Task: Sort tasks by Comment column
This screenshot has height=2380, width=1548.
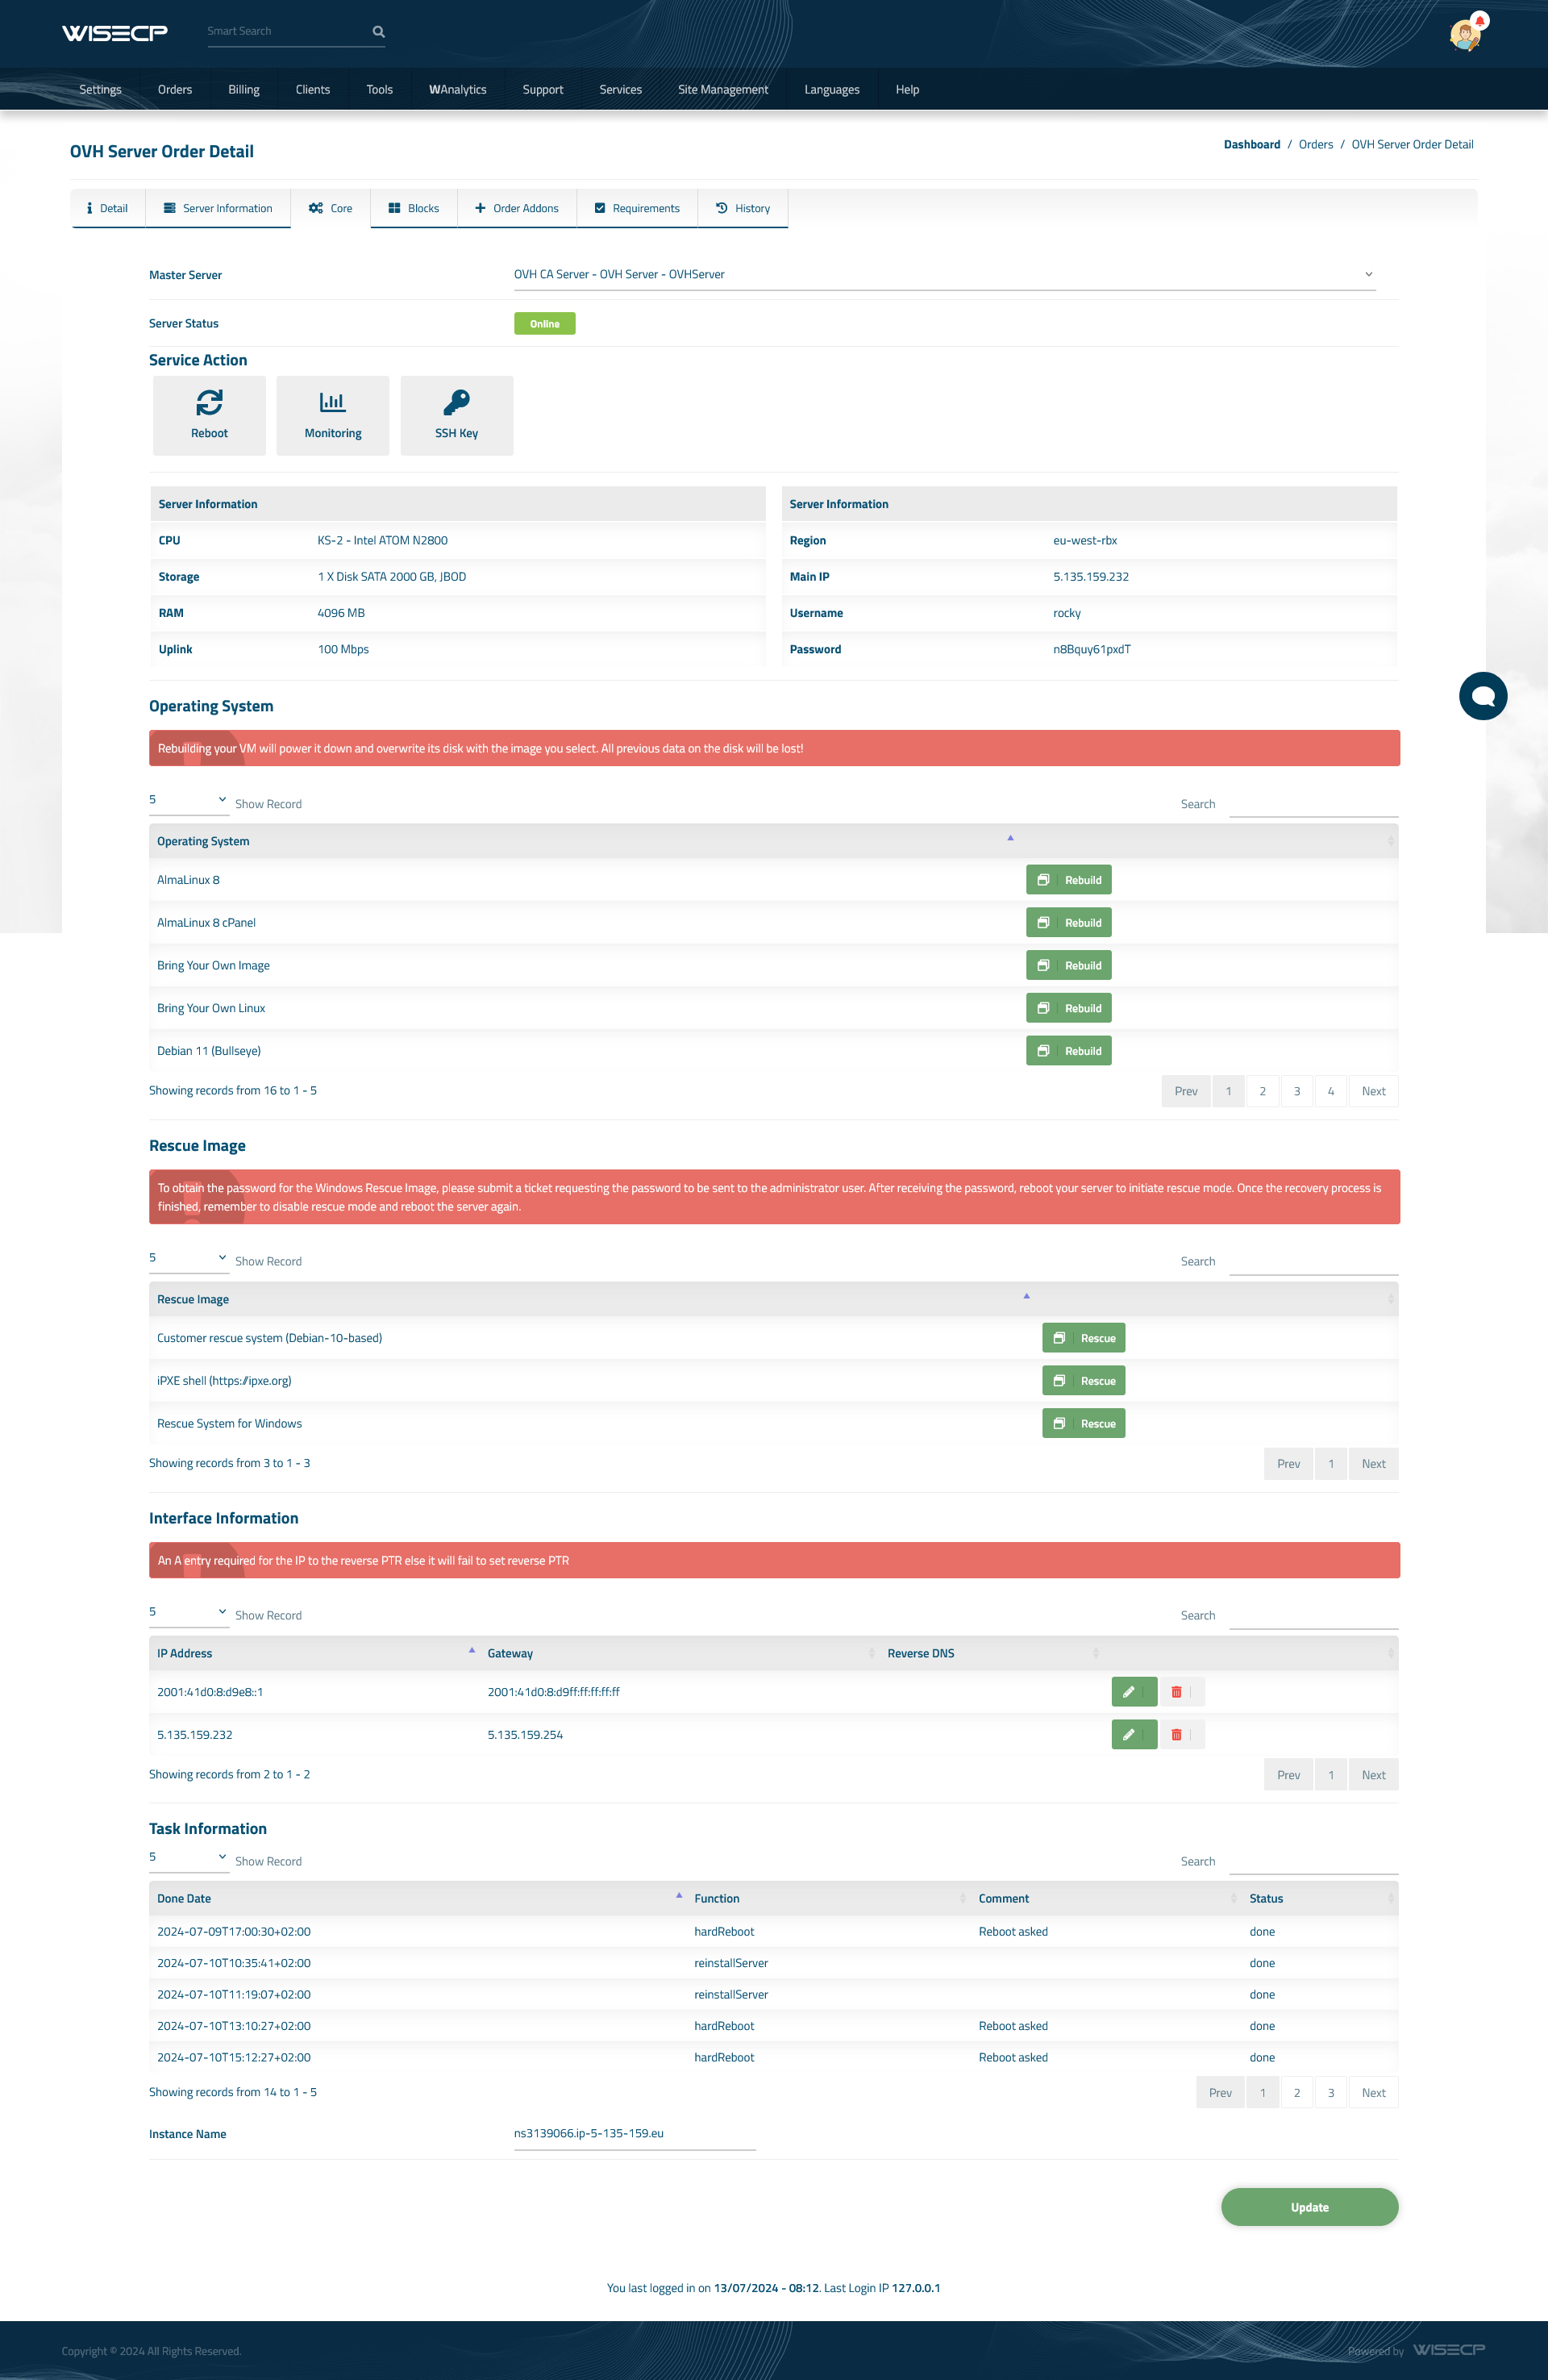Action: pos(1106,1898)
